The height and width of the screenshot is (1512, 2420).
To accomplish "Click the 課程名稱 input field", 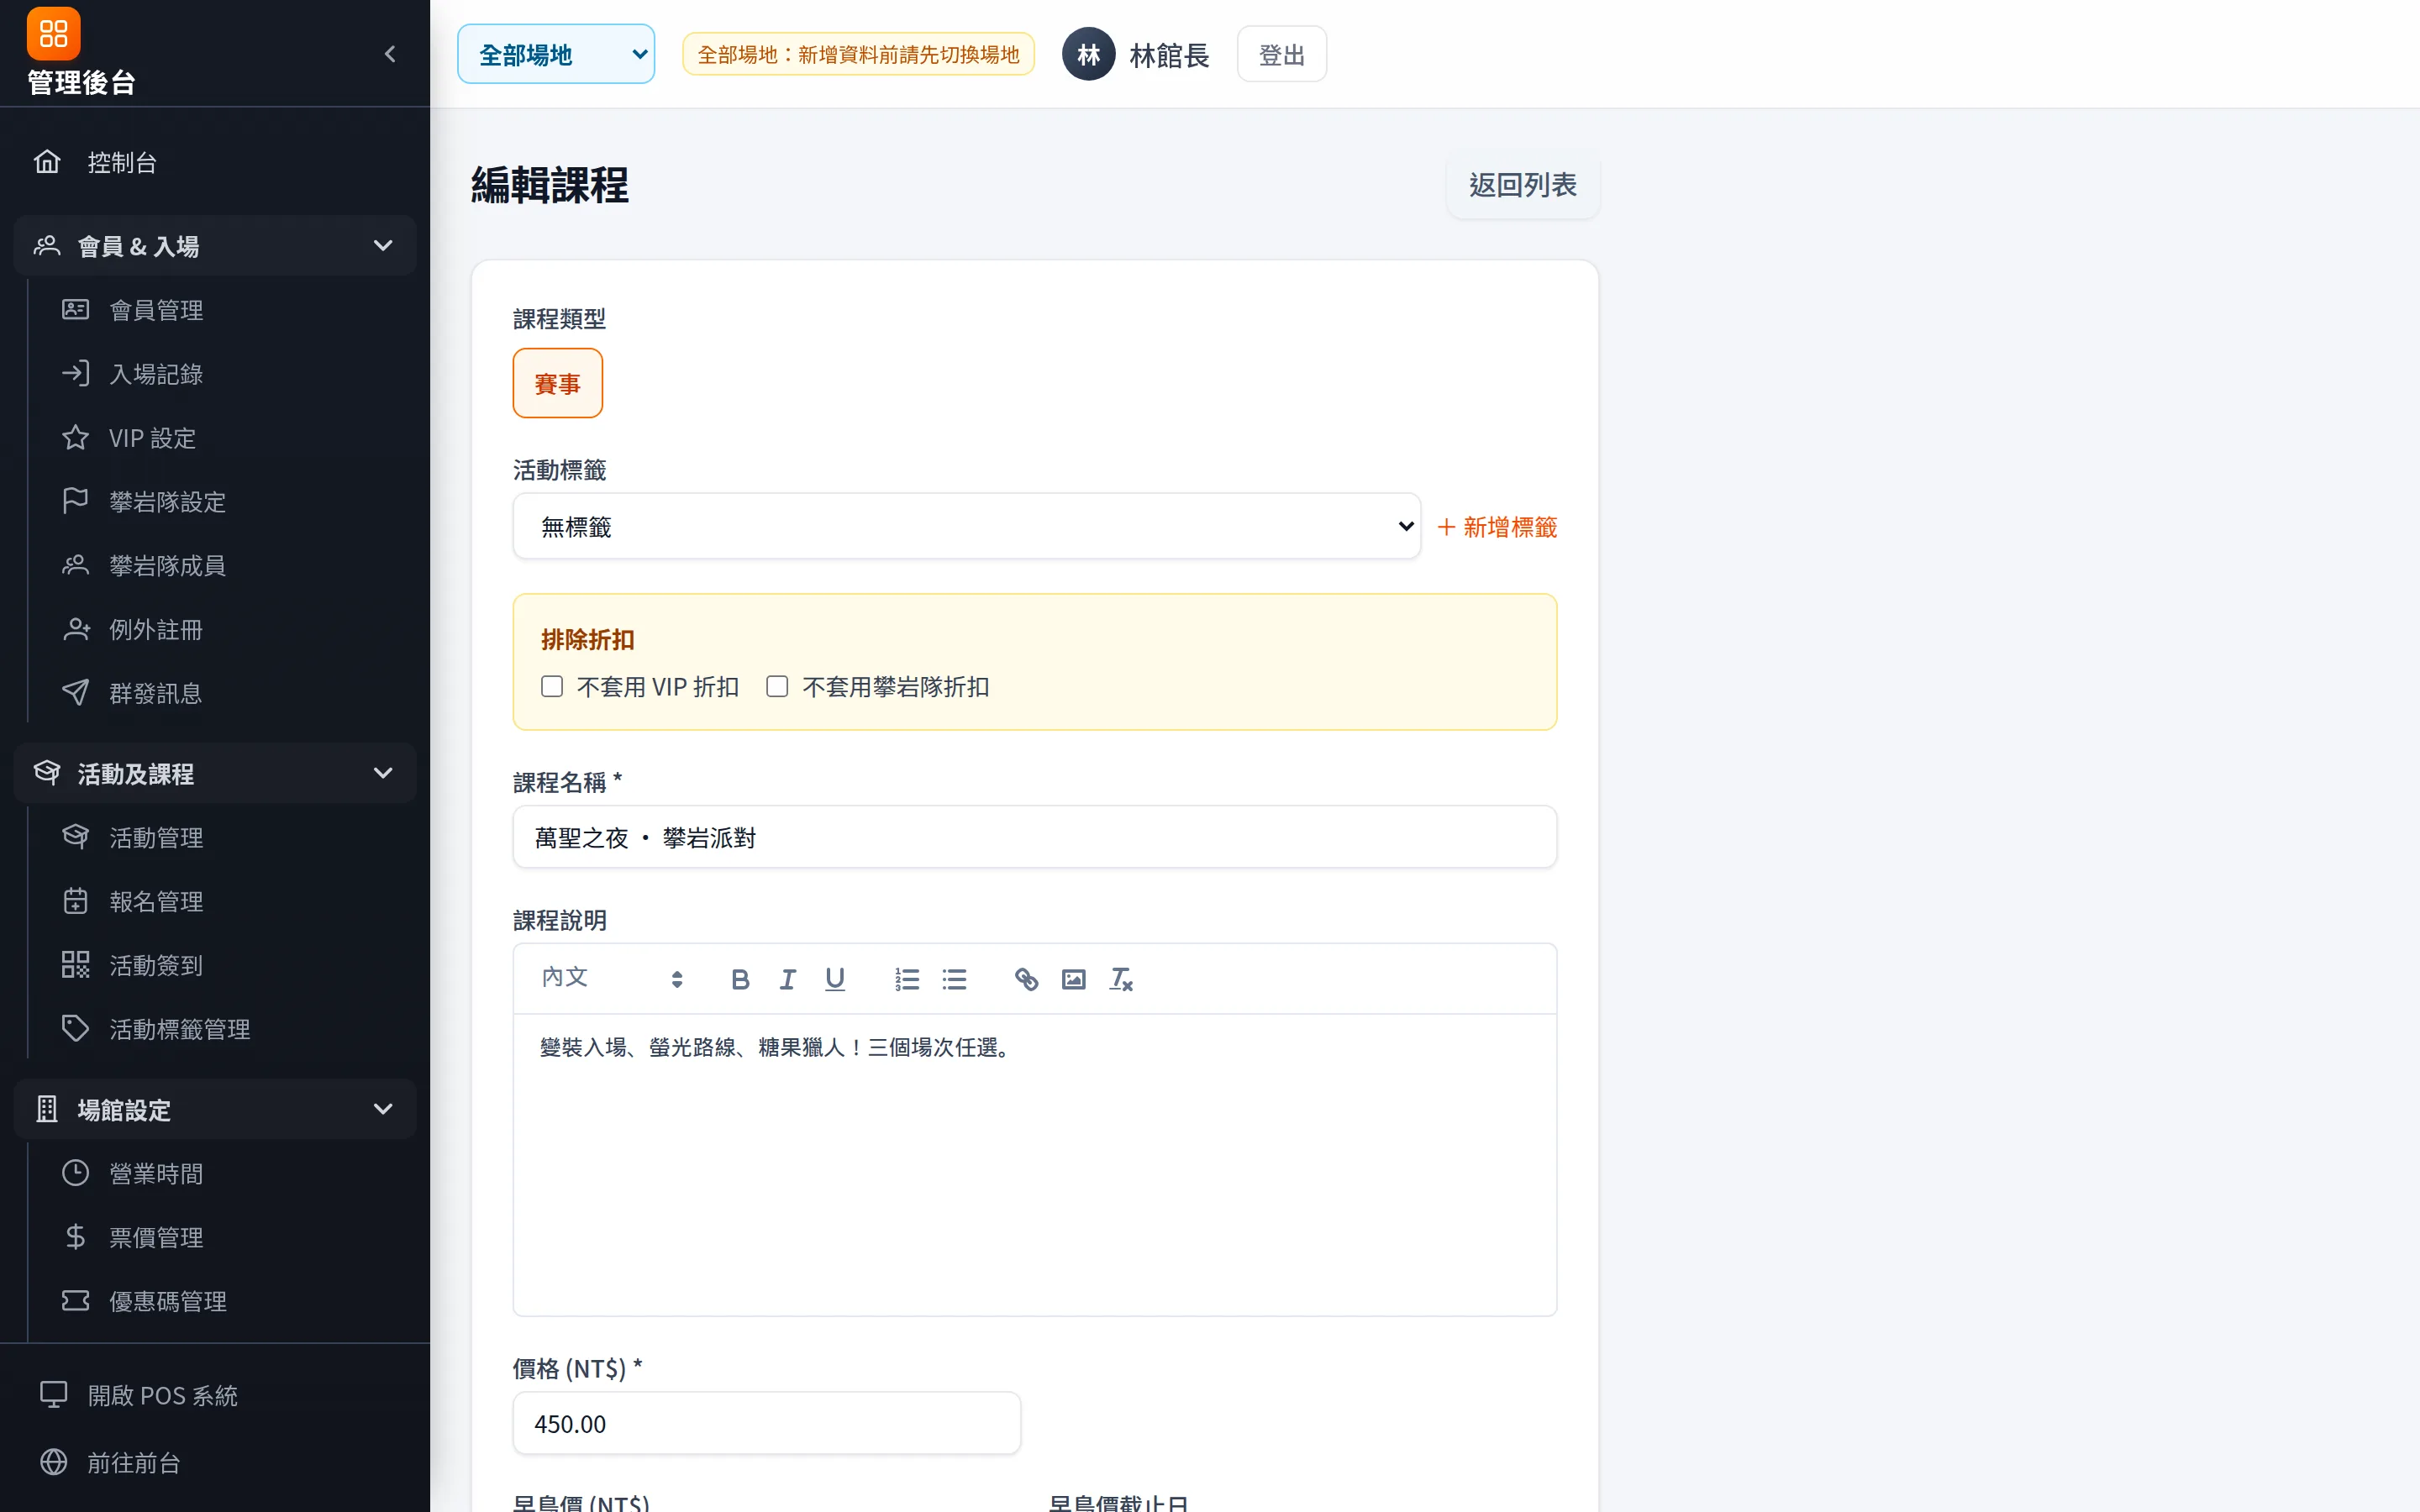I will tap(1034, 837).
